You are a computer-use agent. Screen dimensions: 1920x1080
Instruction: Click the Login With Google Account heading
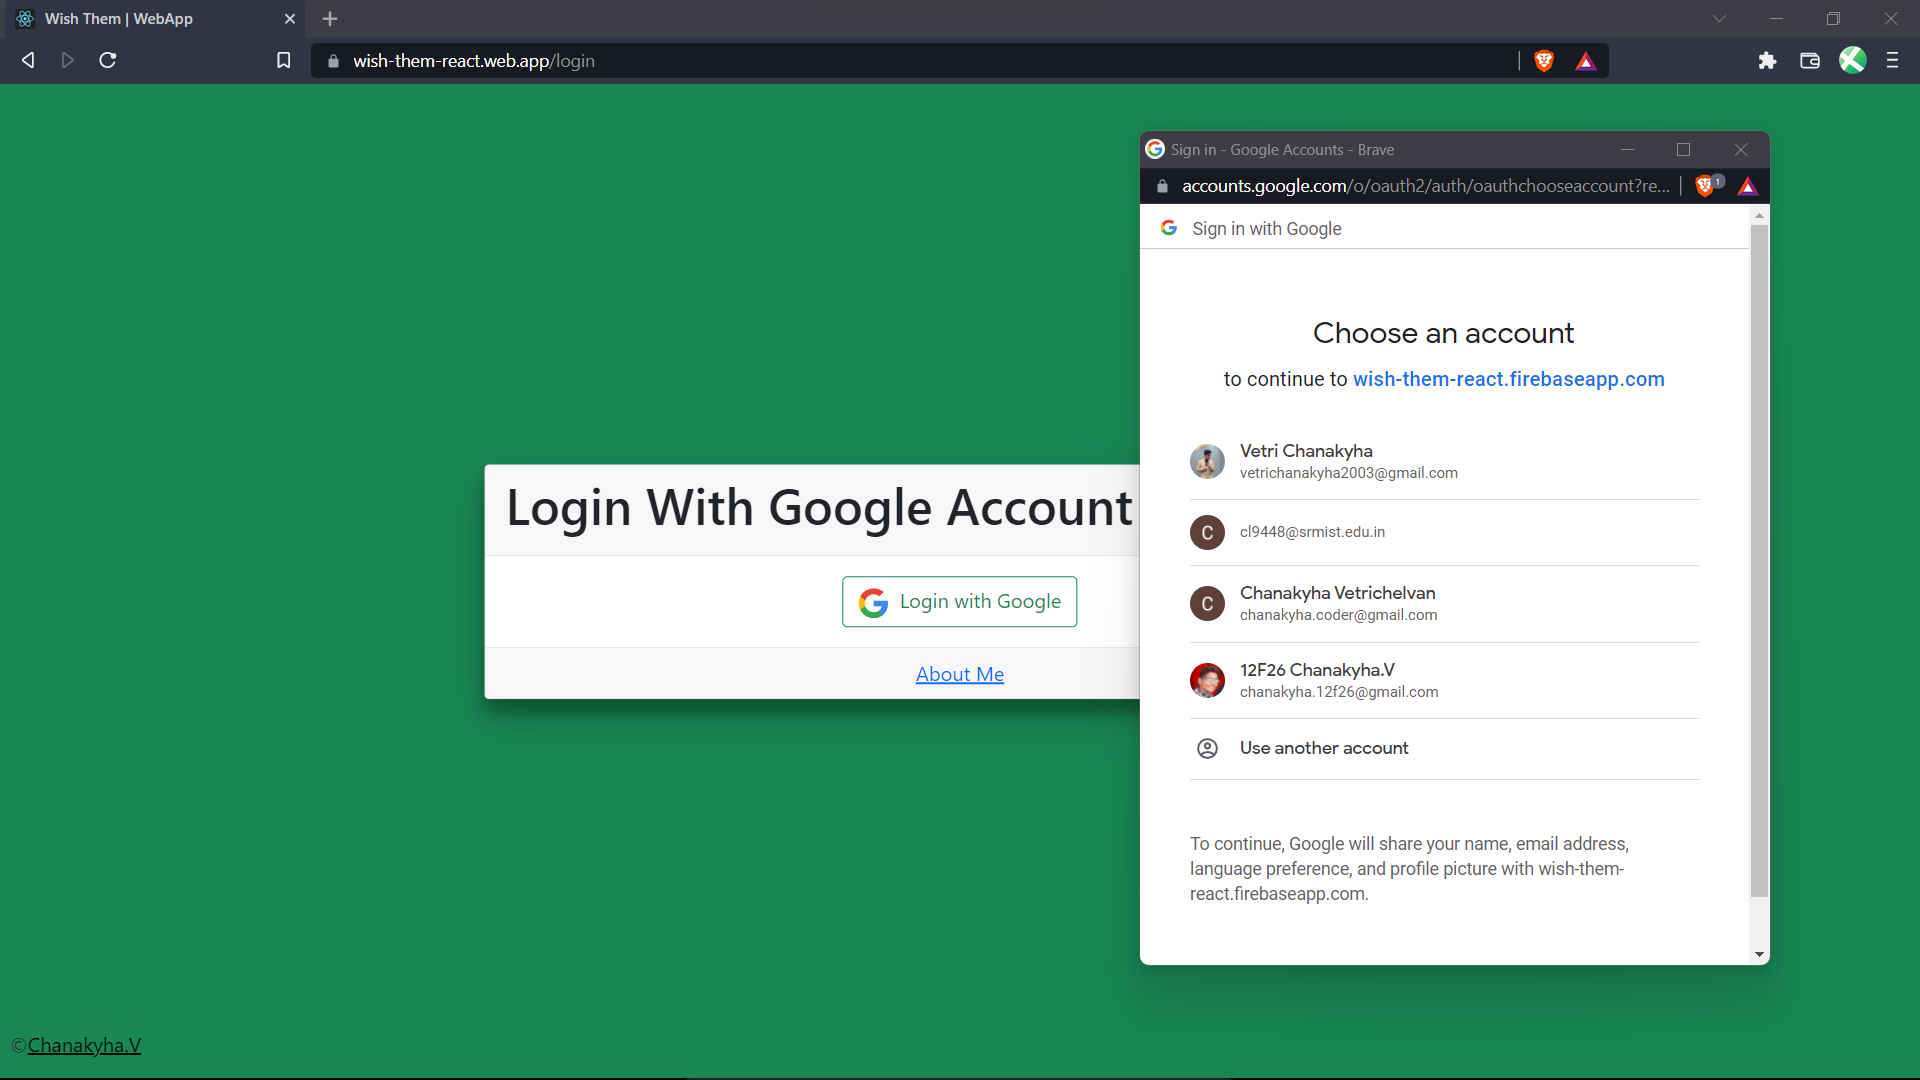click(x=819, y=508)
